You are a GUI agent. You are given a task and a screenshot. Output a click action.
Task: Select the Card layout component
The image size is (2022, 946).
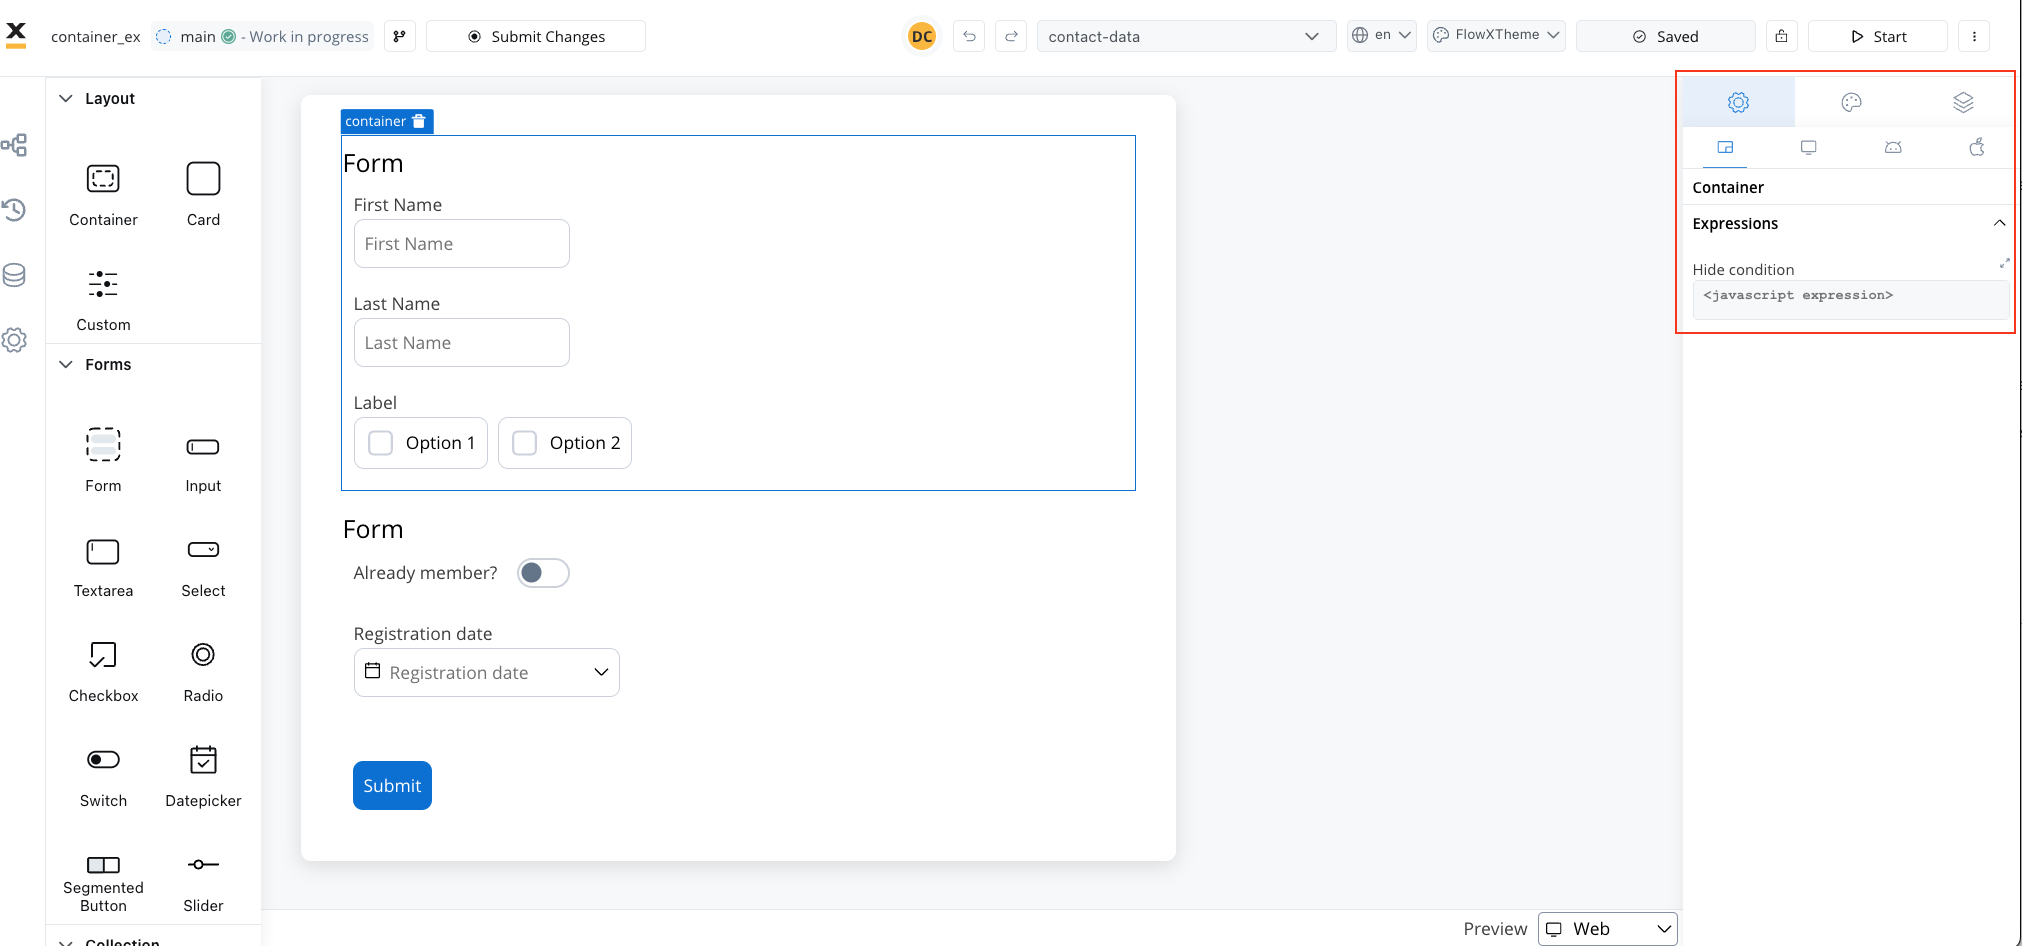coord(203,195)
